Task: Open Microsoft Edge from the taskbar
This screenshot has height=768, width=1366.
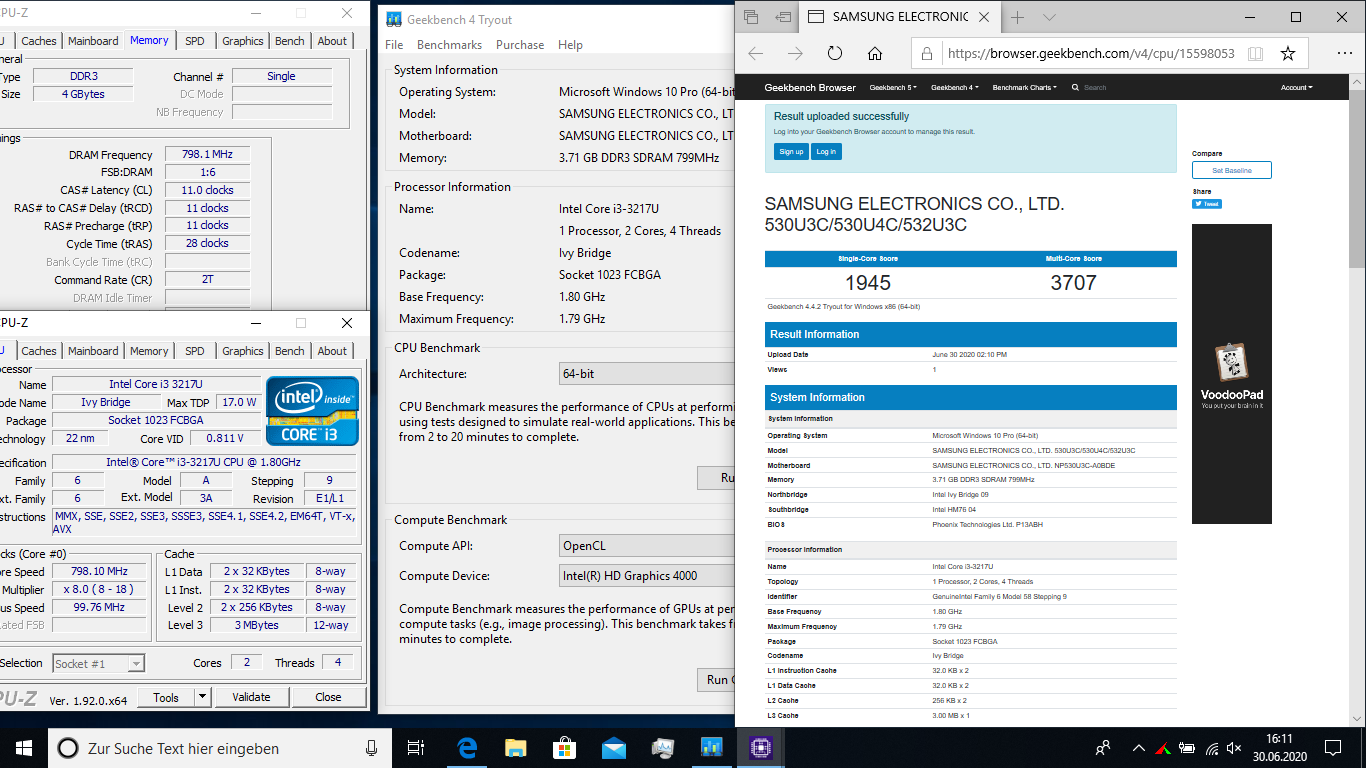Action: click(466, 747)
